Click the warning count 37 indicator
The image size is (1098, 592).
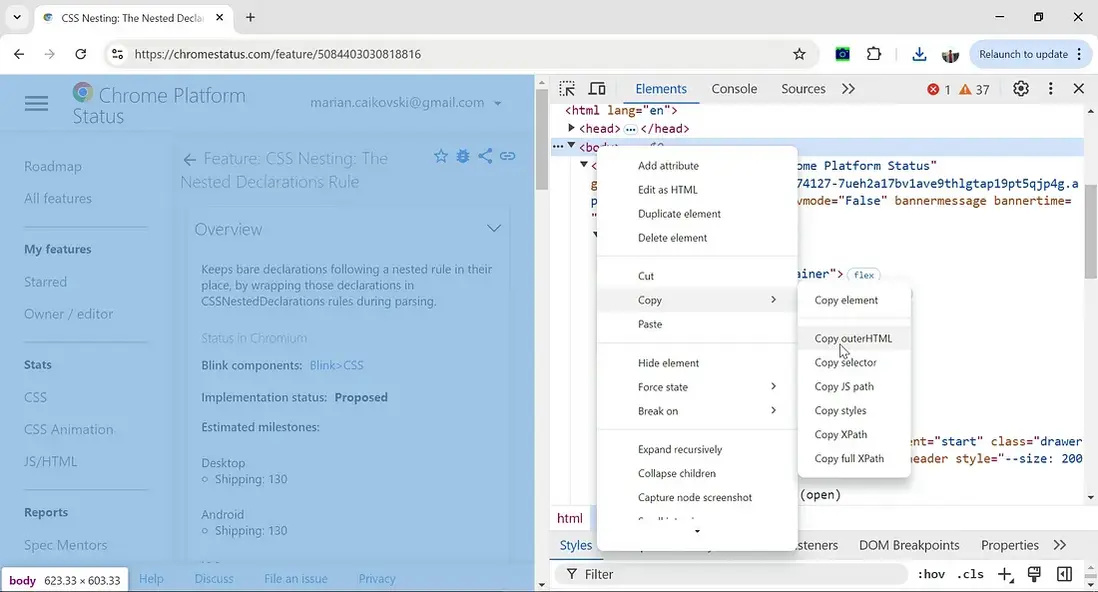tap(974, 90)
